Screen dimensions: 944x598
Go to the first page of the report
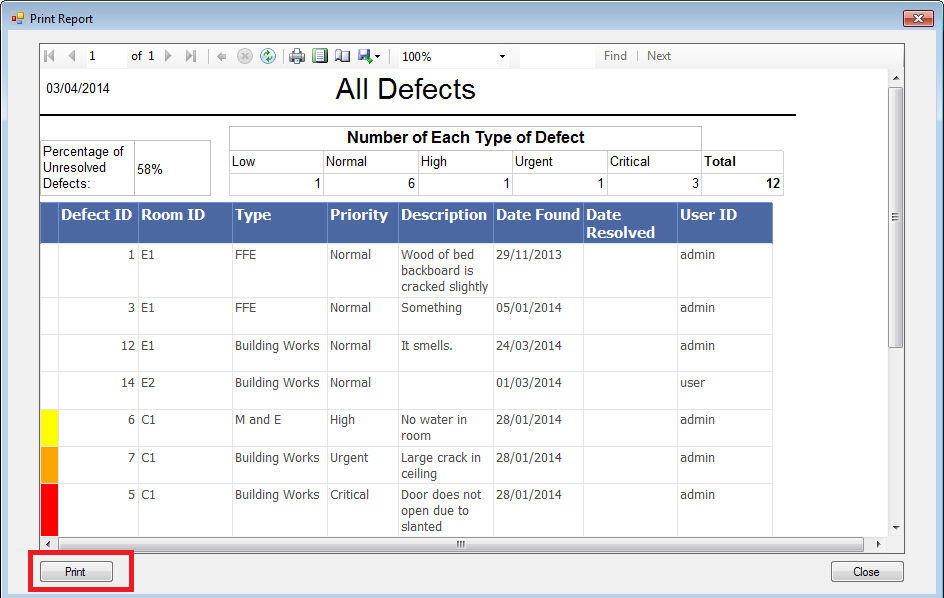click(x=50, y=56)
